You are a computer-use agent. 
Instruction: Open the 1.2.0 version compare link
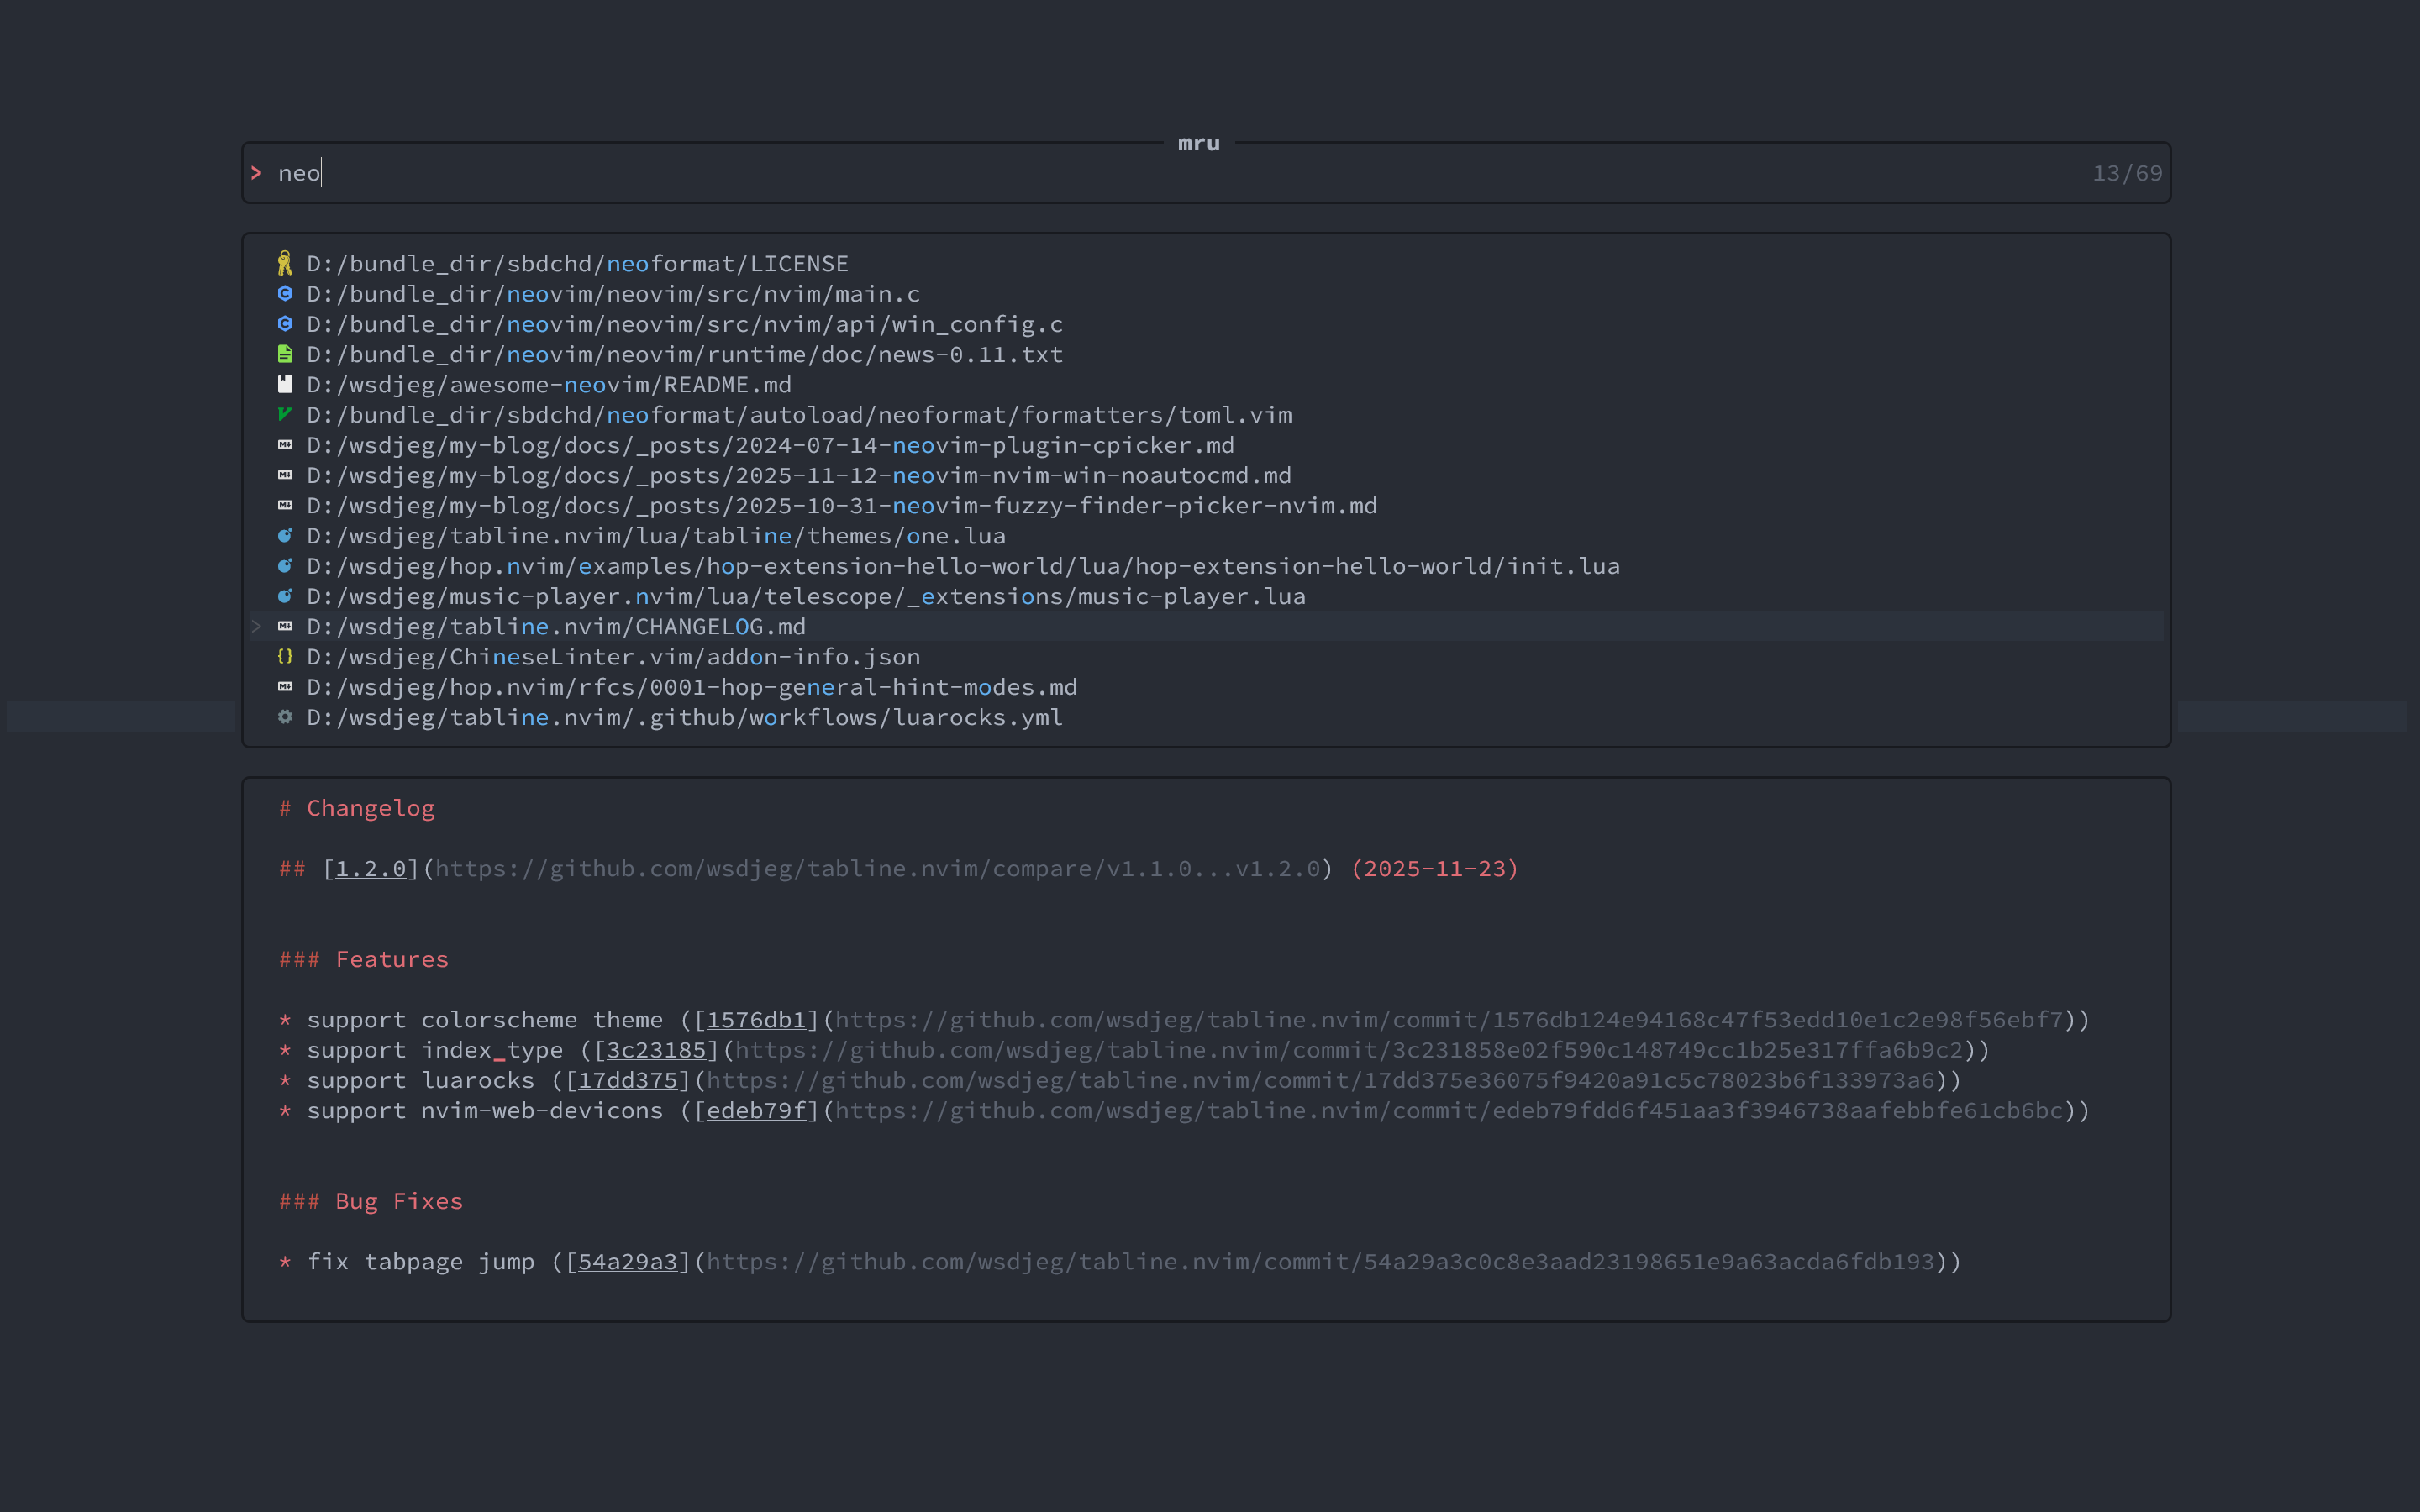tap(370, 869)
